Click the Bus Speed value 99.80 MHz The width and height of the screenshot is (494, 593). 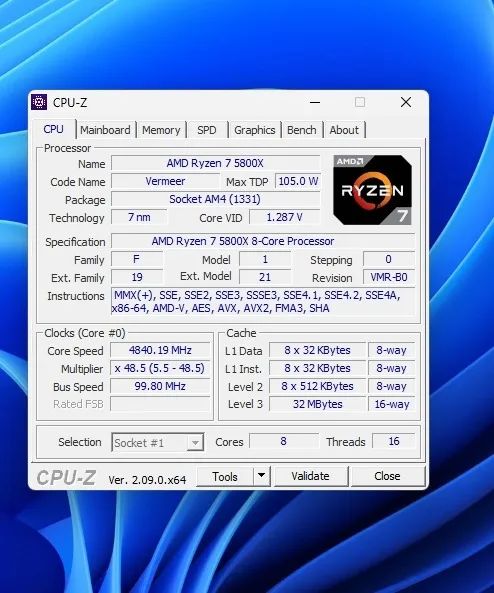[x=160, y=386]
